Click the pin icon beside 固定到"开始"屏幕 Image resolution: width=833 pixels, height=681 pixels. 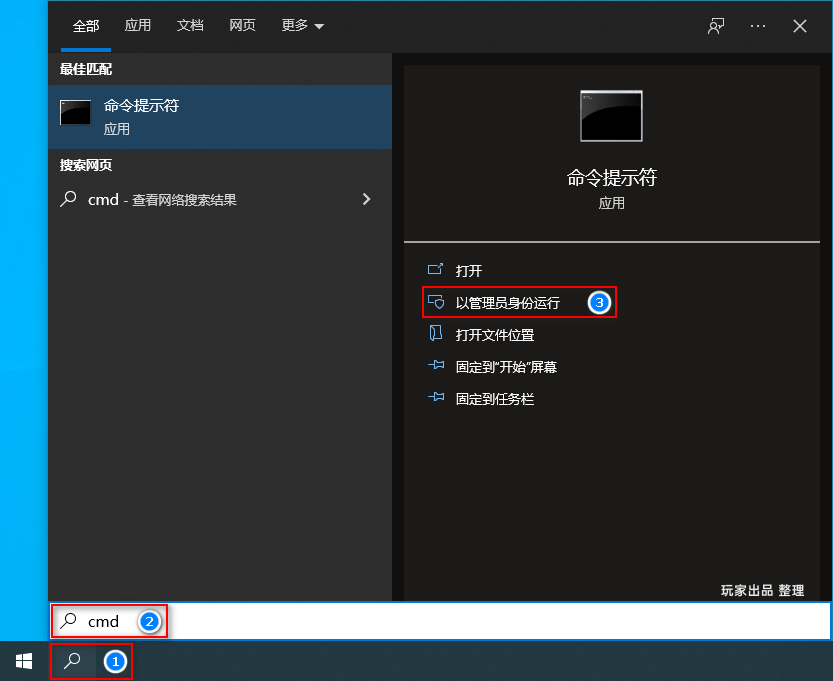(435, 366)
